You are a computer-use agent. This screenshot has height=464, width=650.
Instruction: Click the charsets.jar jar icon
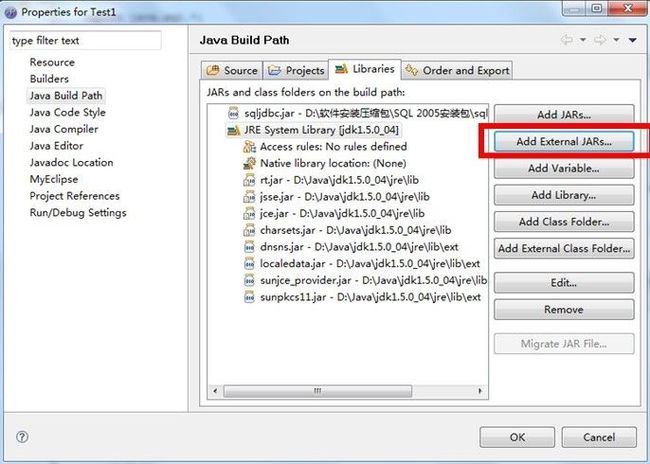click(x=249, y=230)
